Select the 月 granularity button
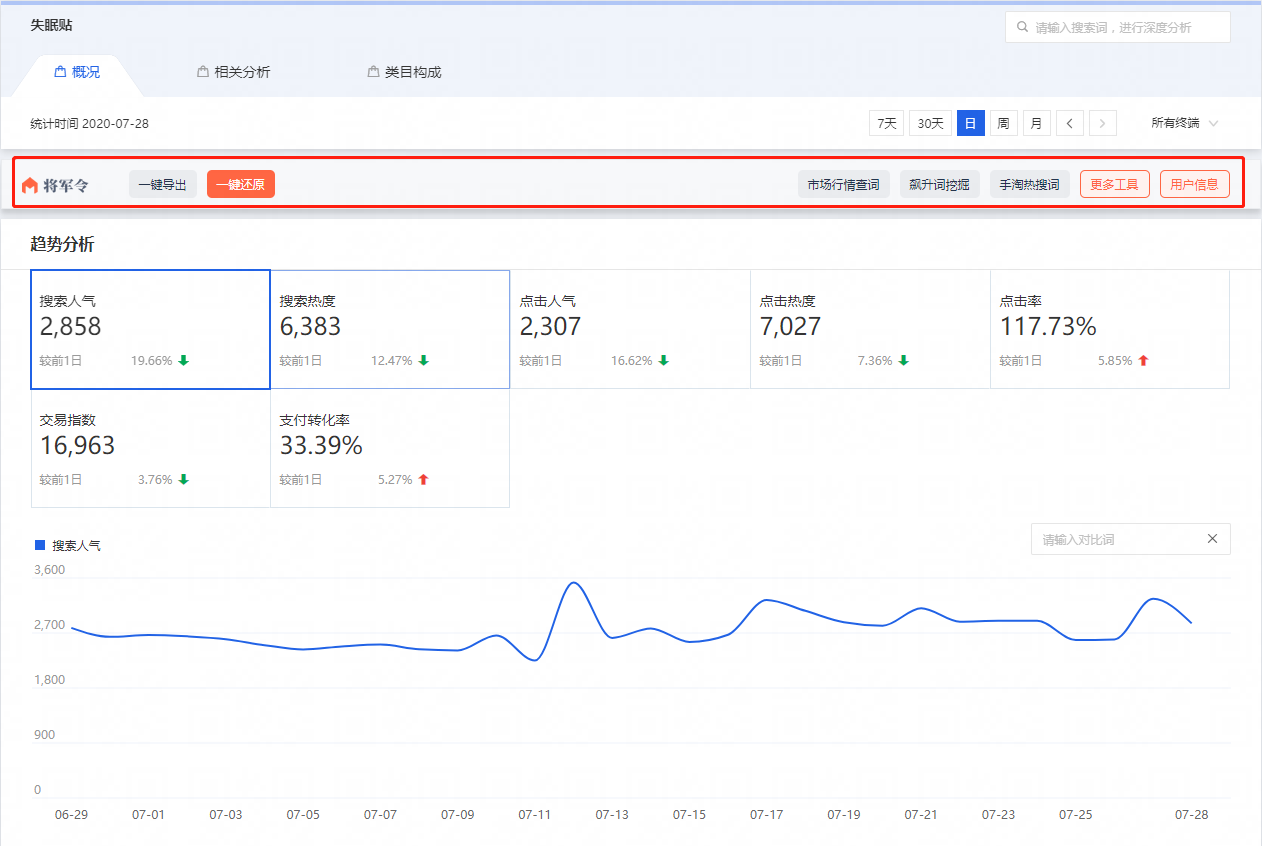 tap(1036, 123)
